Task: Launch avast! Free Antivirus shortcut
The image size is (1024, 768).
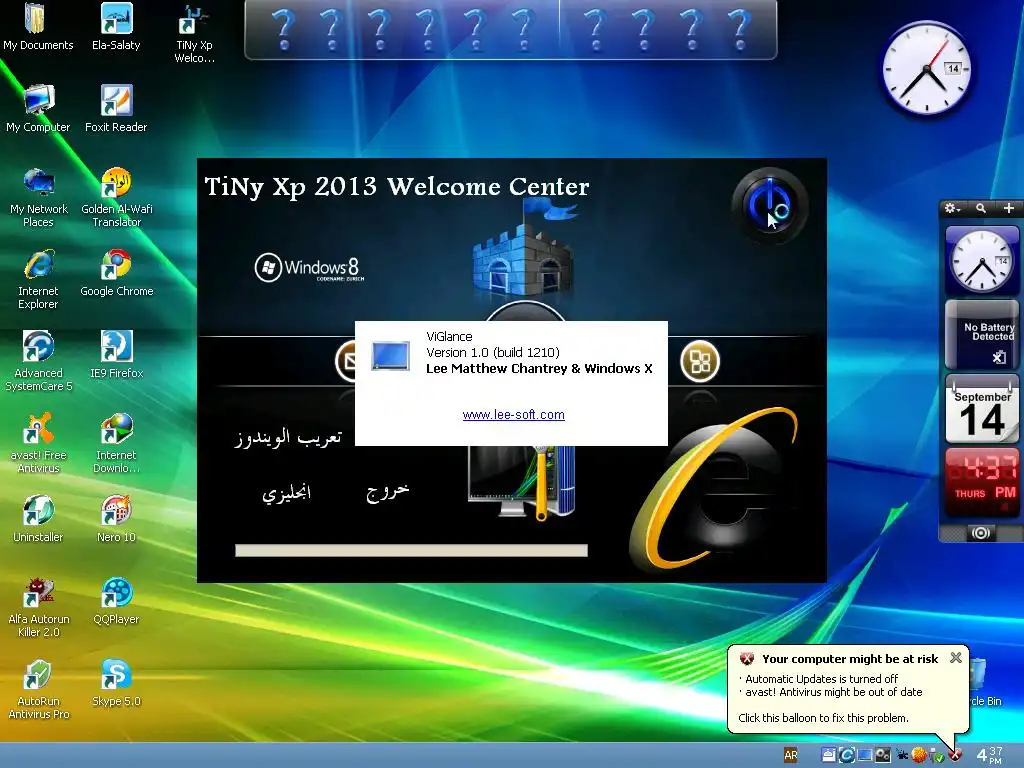Action: [x=39, y=443]
